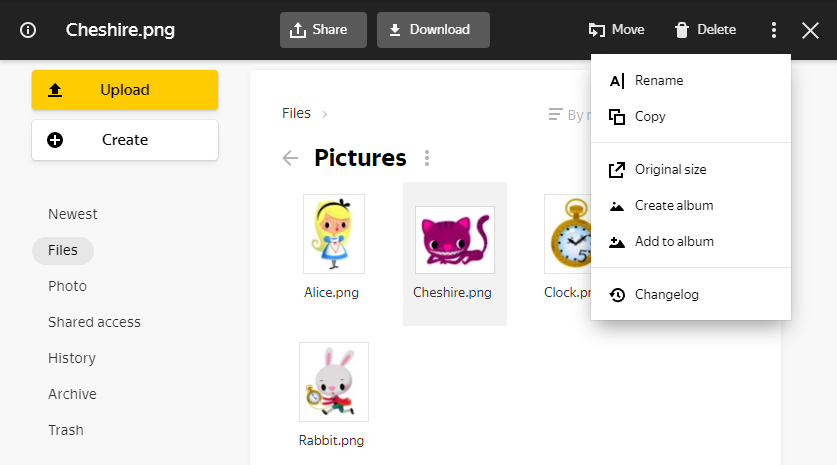Select Files in the sidebar
This screenshot has height=465, width=837.
[63, 250]
